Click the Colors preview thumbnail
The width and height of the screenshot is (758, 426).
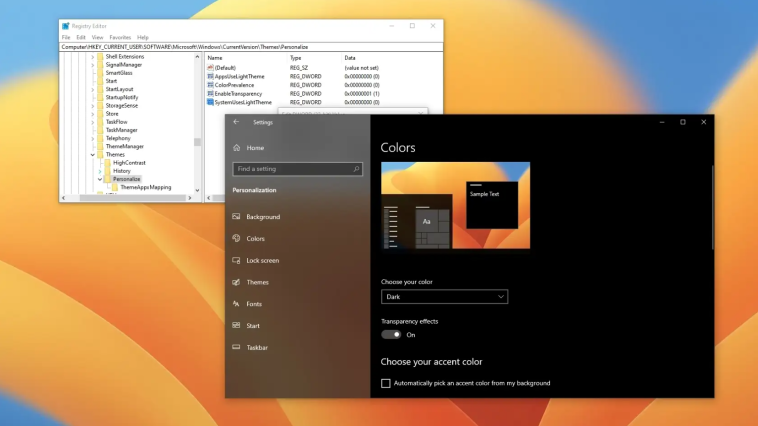[x=455, y=205]
